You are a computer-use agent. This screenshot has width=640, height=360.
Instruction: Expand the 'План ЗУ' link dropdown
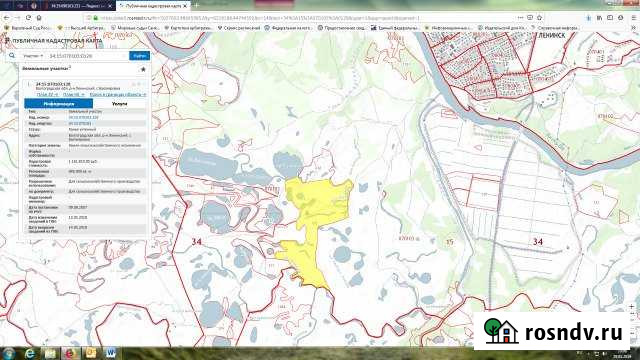click(47, 94)
